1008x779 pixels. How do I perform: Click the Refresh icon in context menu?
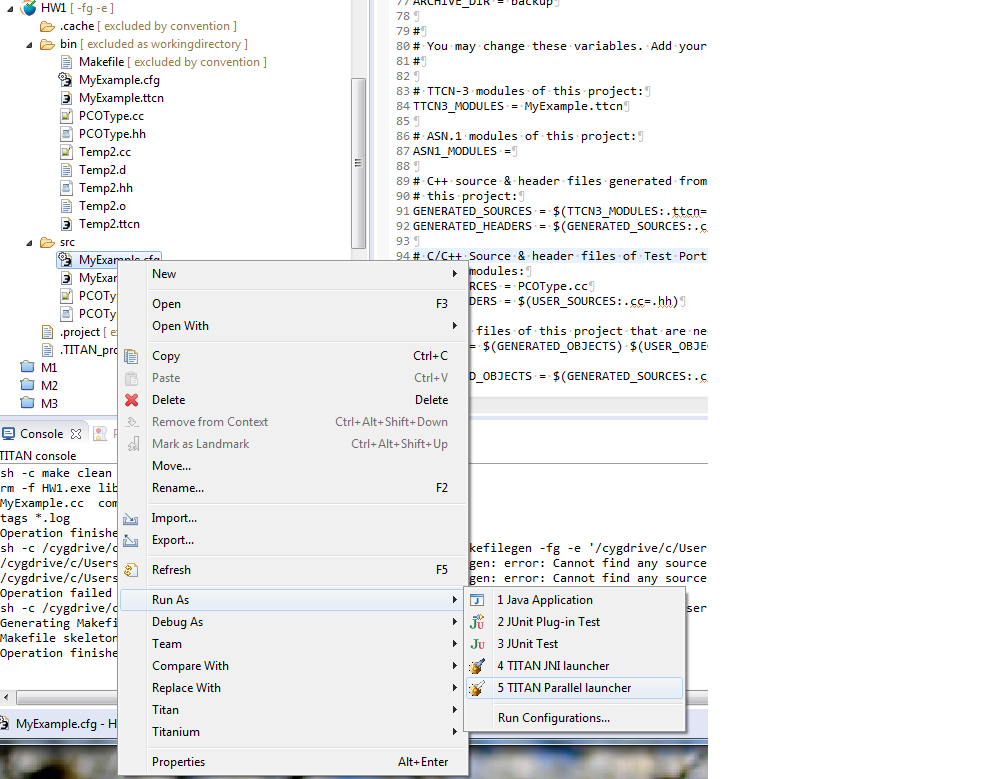point(131,570)
